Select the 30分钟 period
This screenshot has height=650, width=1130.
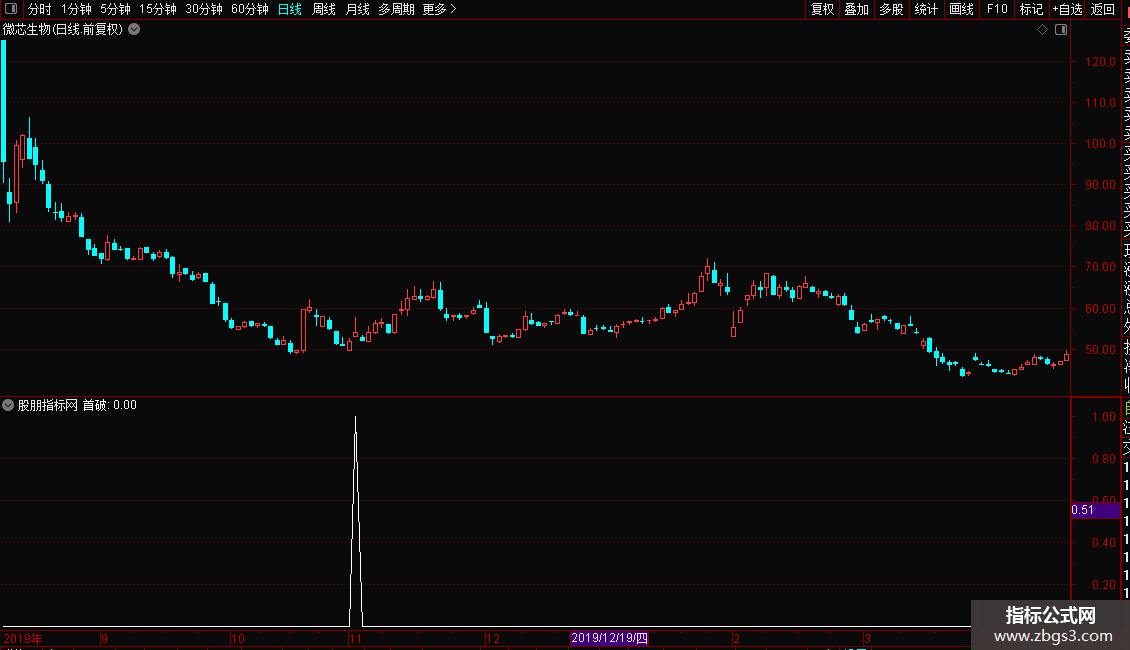click(x=204, y=9)
